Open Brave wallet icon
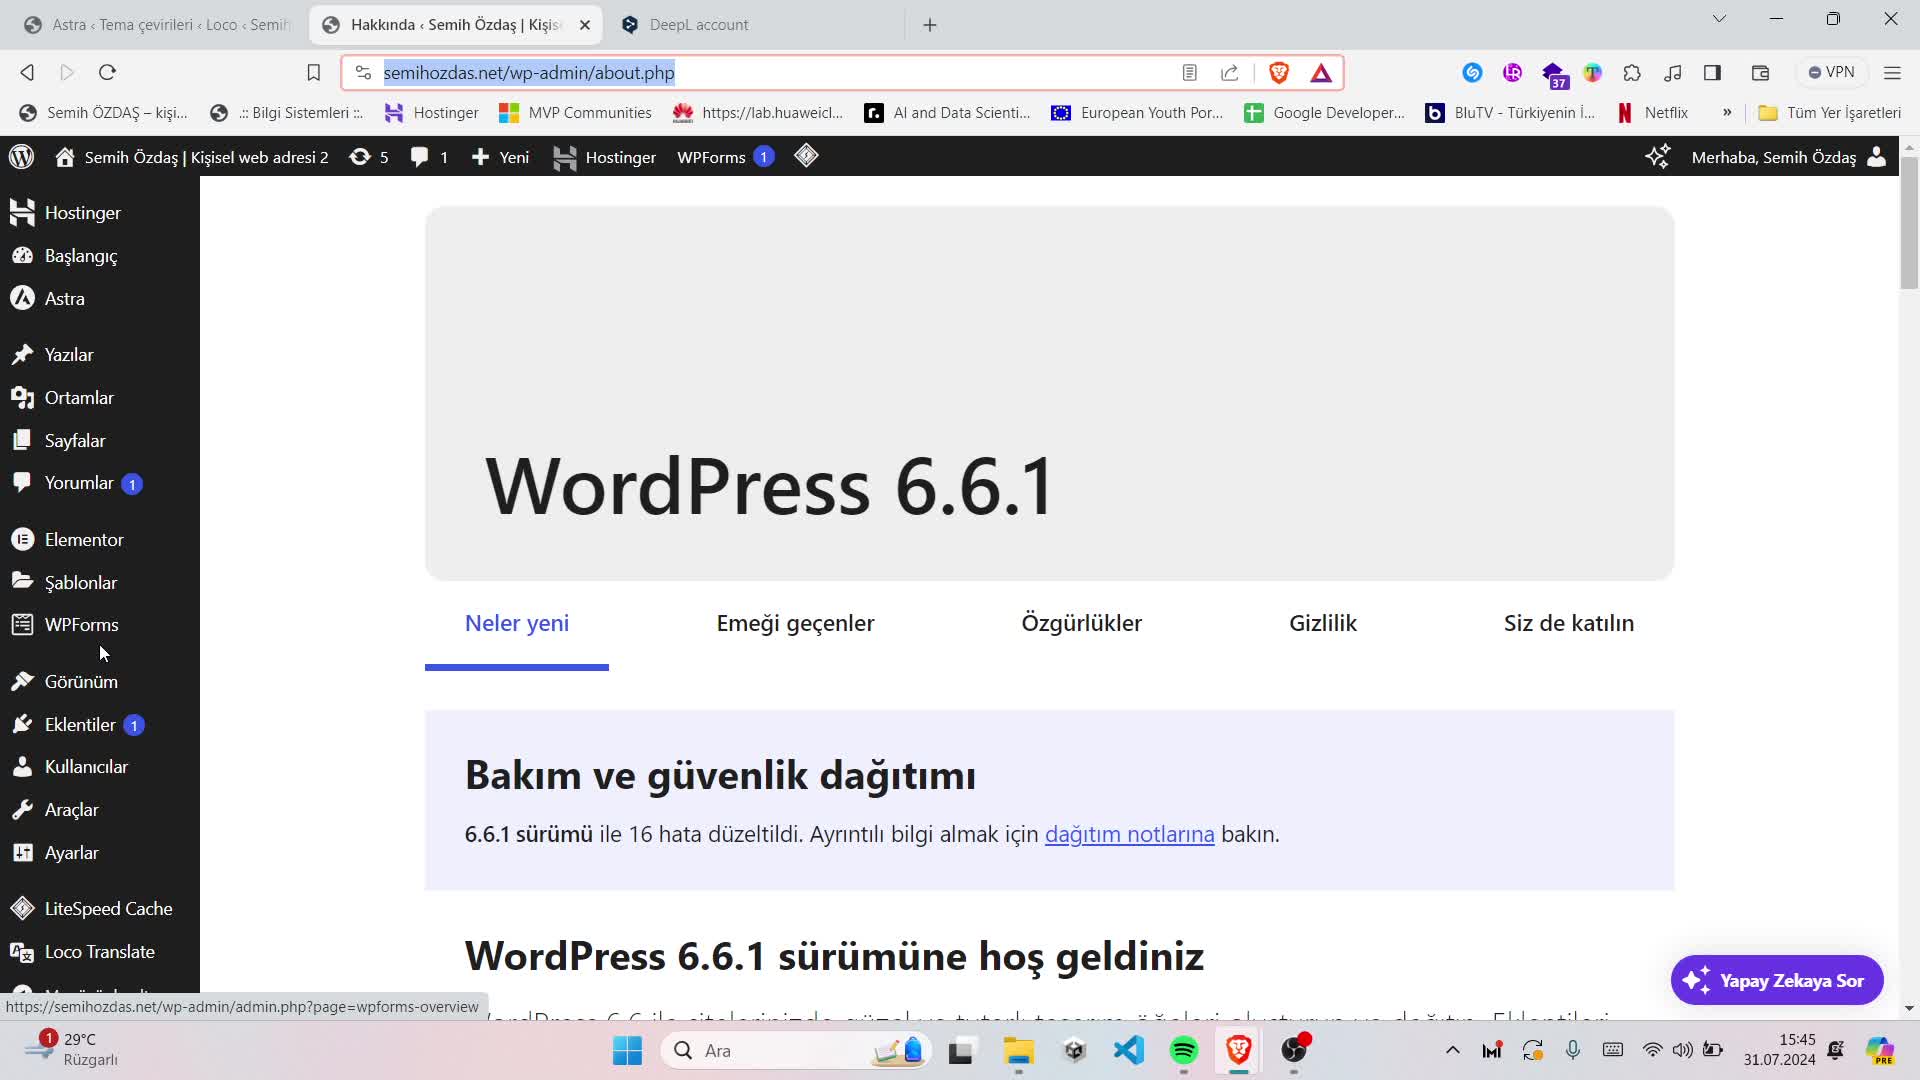This screenshot has width=1920, height=1080. [1761, 73]
